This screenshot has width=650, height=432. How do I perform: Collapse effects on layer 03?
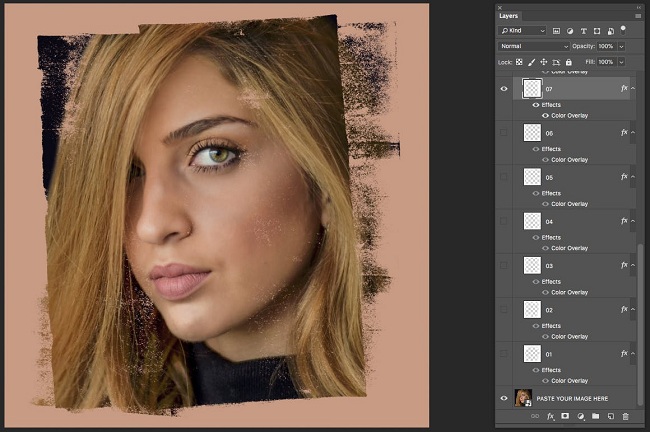(633, 266)
